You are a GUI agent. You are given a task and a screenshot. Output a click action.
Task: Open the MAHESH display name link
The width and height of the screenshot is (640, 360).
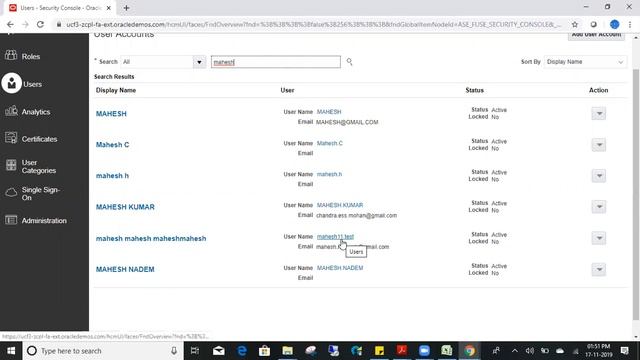point(111,113)
